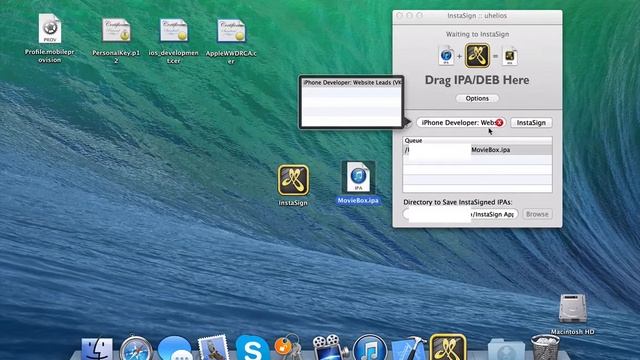Open Xcode in the dock

coord(409,349)
